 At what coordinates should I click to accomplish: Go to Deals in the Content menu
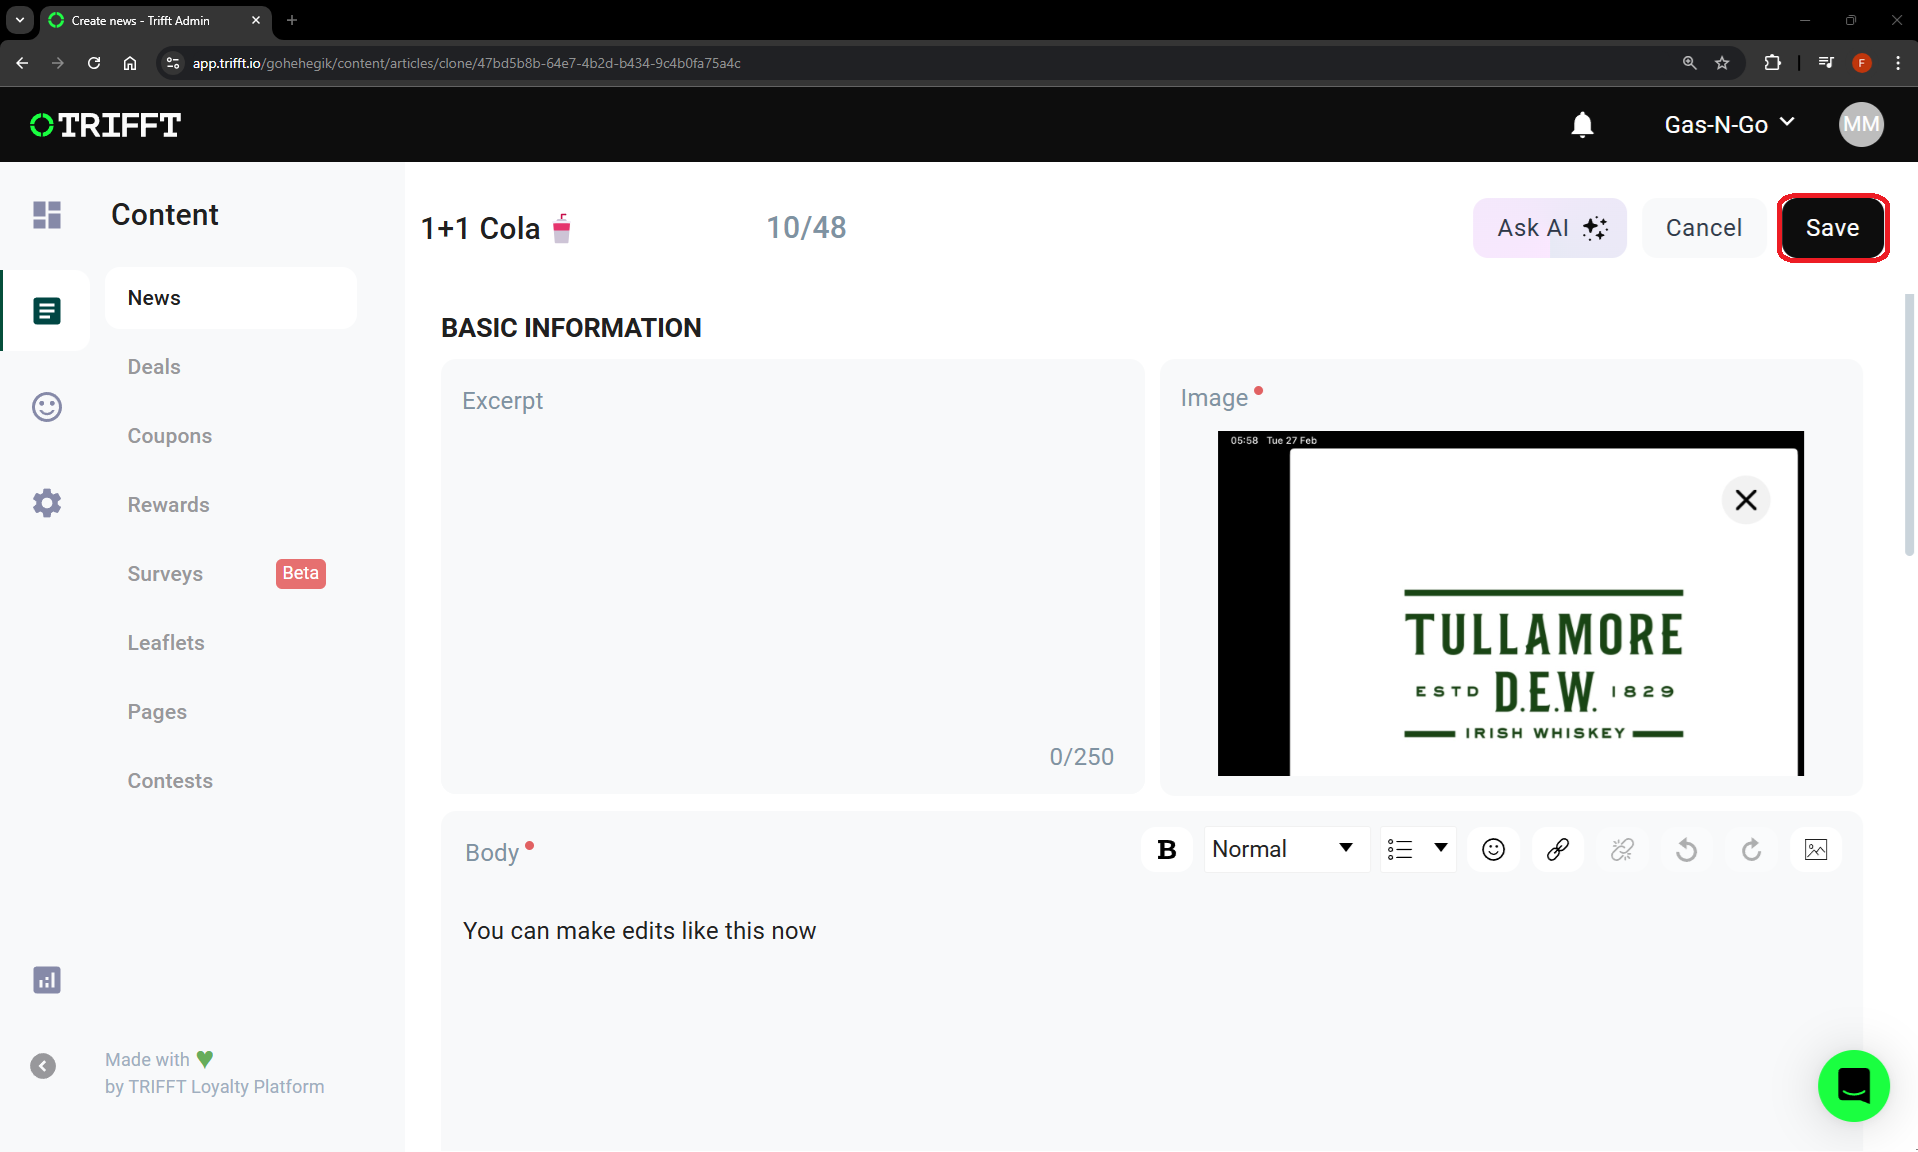click(x=154, y=367)
